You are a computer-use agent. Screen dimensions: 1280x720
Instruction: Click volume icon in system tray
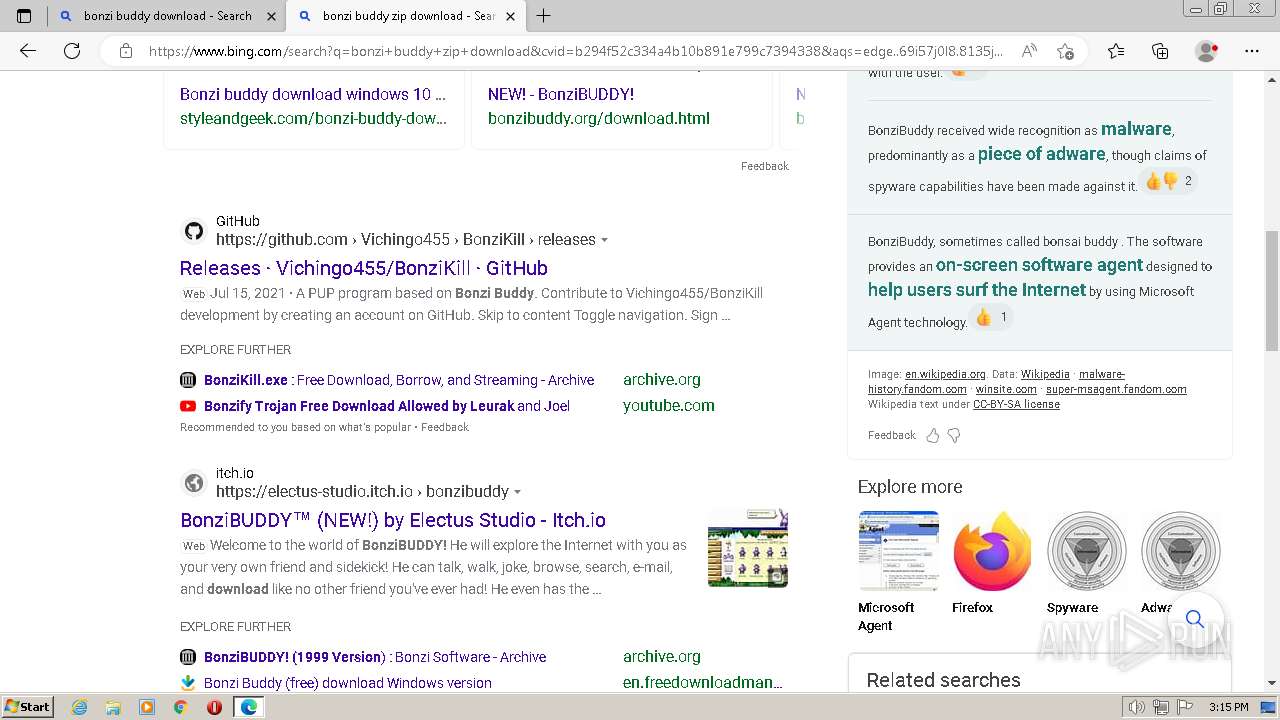(1138, 707)
